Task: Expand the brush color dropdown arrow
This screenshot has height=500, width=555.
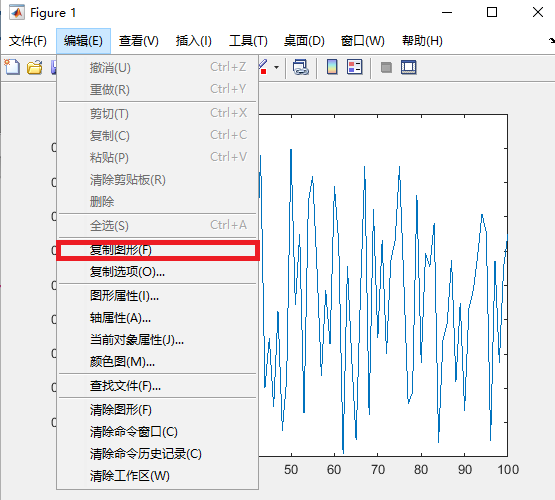Action: tap(276, 67)
